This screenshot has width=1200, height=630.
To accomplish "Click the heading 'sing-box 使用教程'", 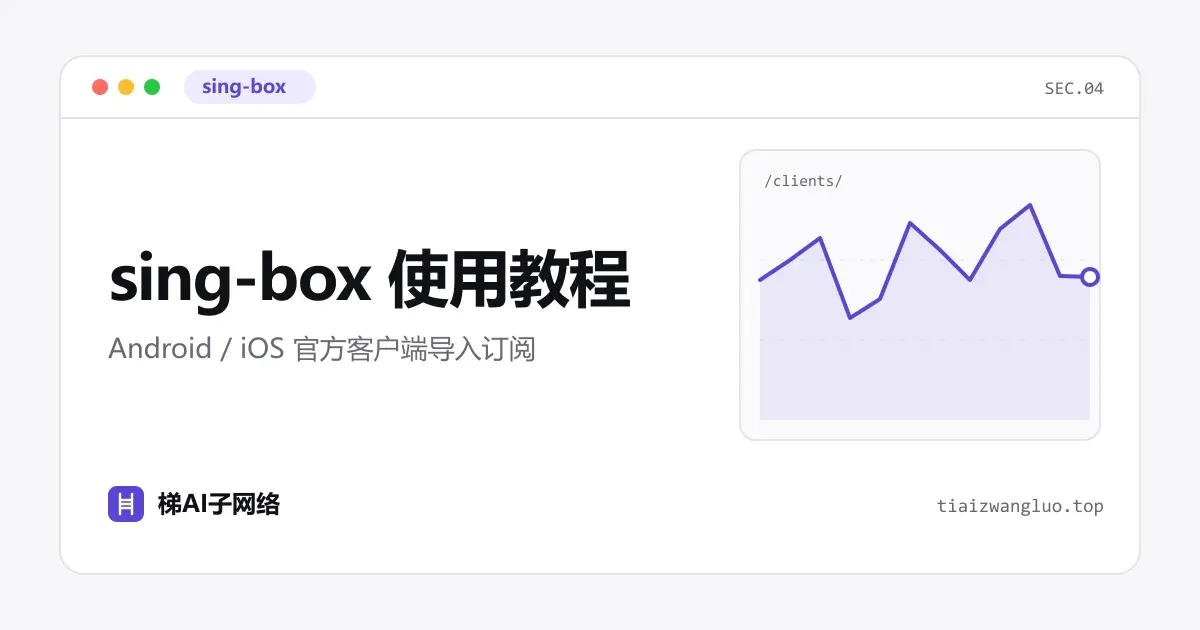I will tap(370, 280).
